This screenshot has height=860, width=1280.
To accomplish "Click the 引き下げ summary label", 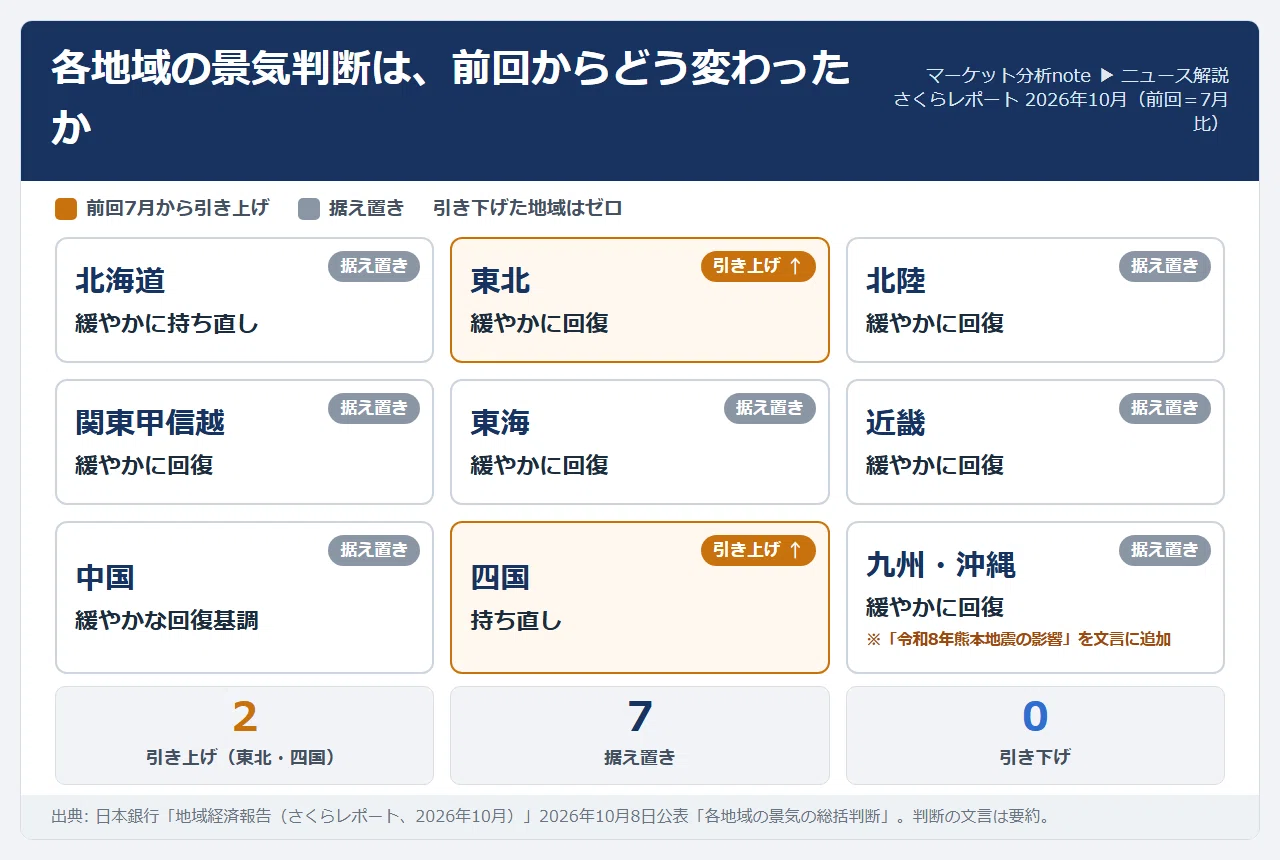I will (x=1035, y=758).
